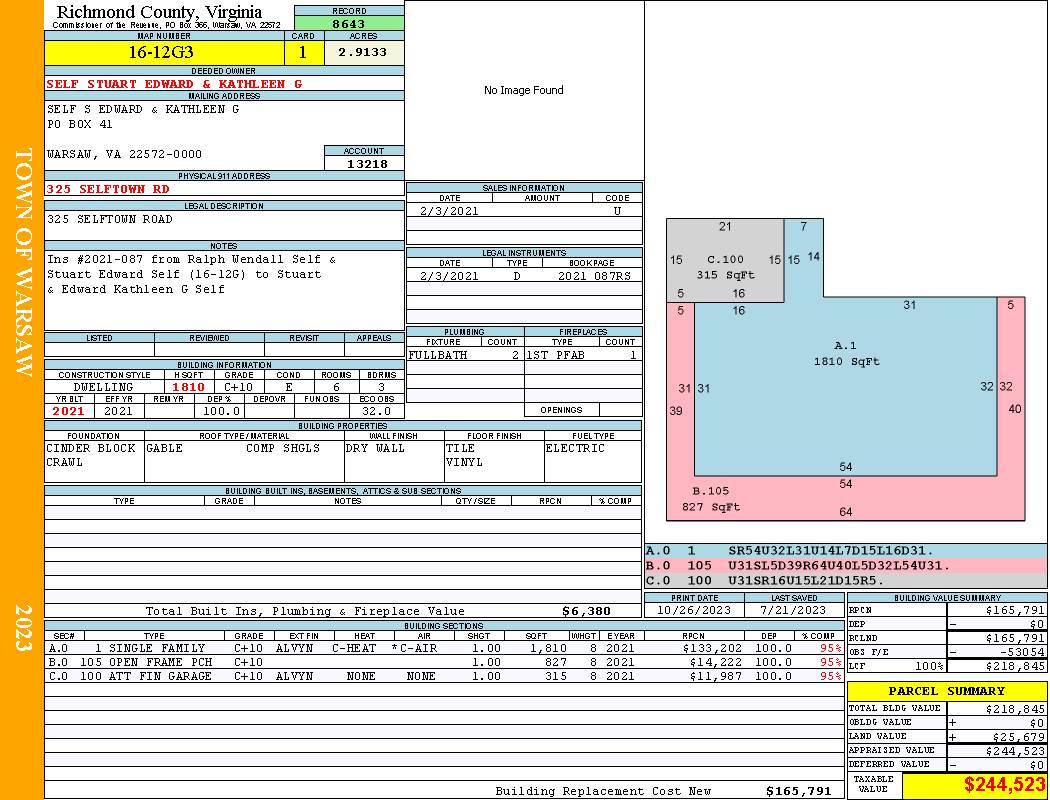Click the TOWN OF WARSAW sidebar label
1050x800 pixels.
coord(23,262)
